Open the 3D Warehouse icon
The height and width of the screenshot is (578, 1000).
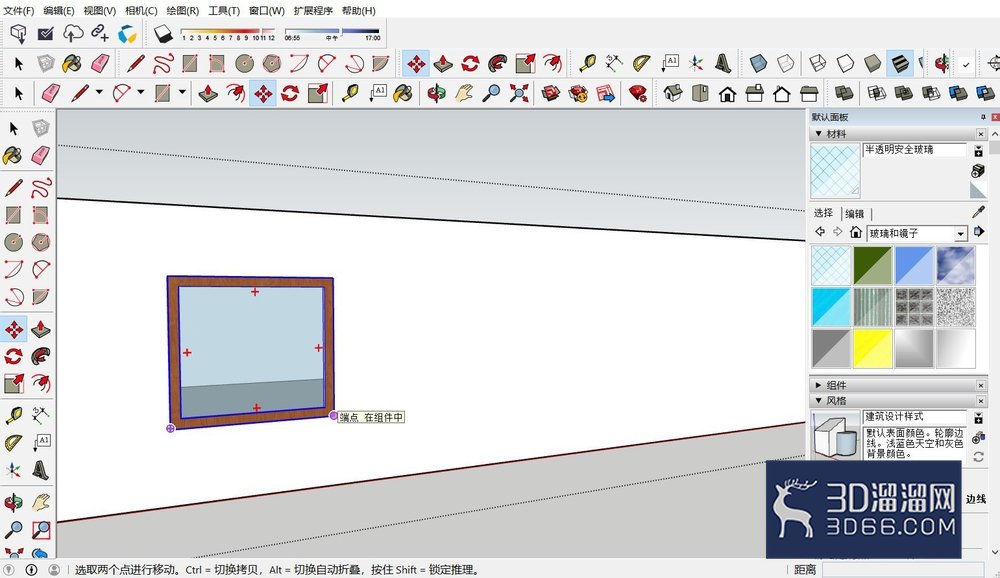[x=550, y=94]
